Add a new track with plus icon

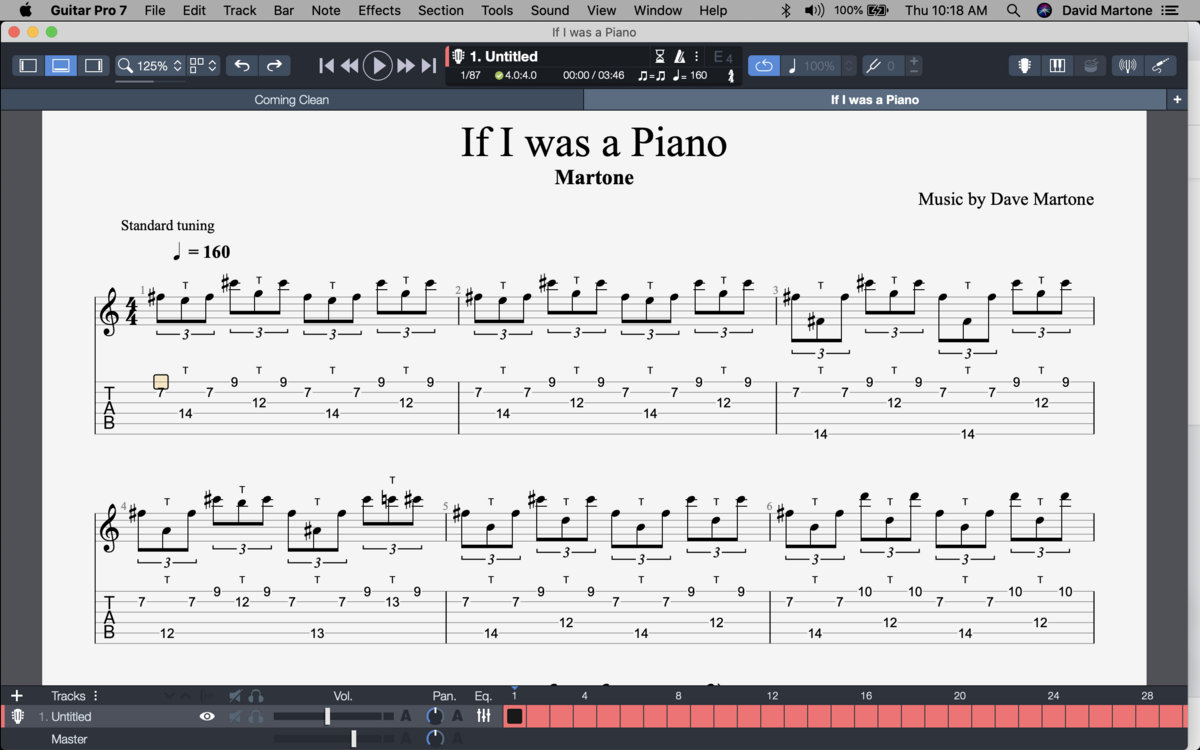(16, 696)
